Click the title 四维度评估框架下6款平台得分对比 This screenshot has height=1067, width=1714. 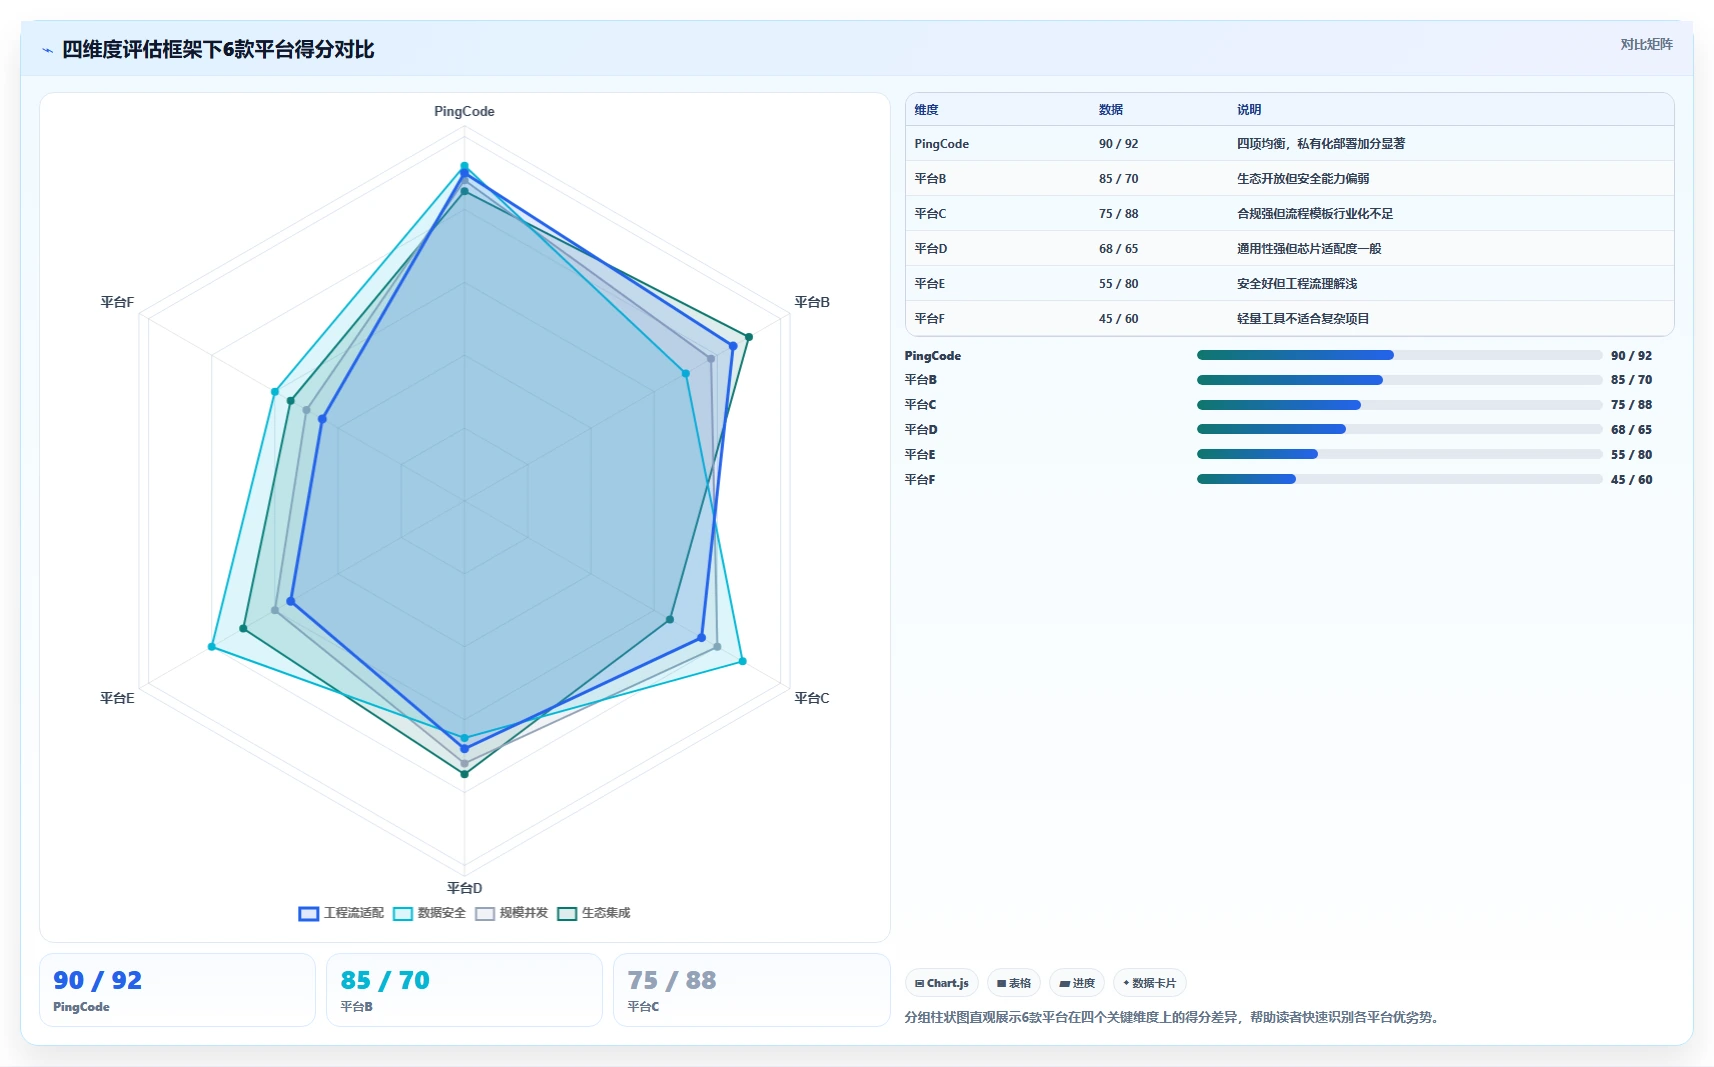tap(218, 50)
